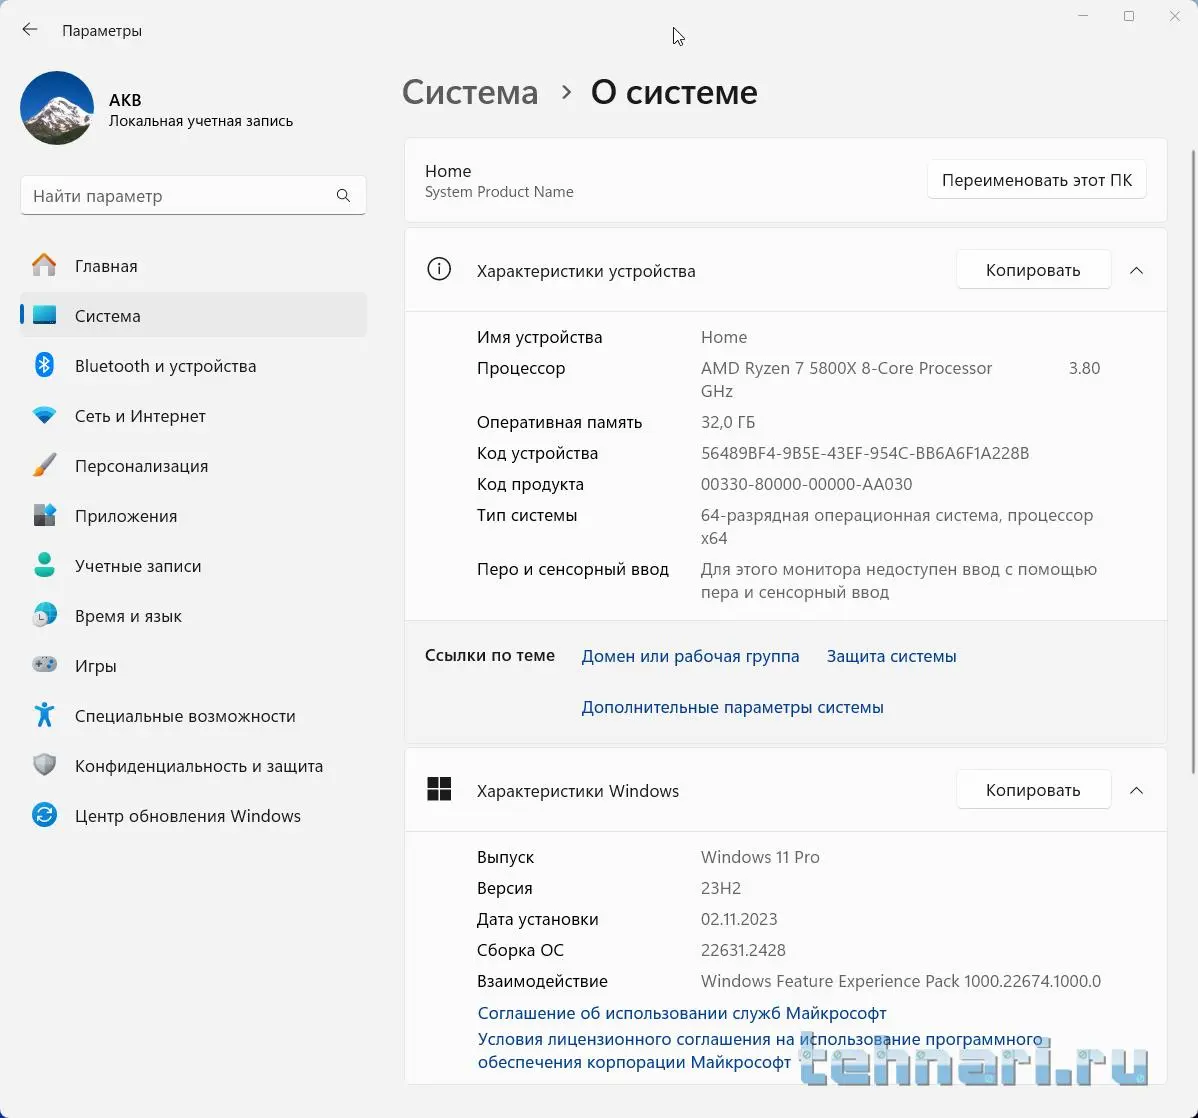Go to Bluetooth и устройства

click(166, 366)
